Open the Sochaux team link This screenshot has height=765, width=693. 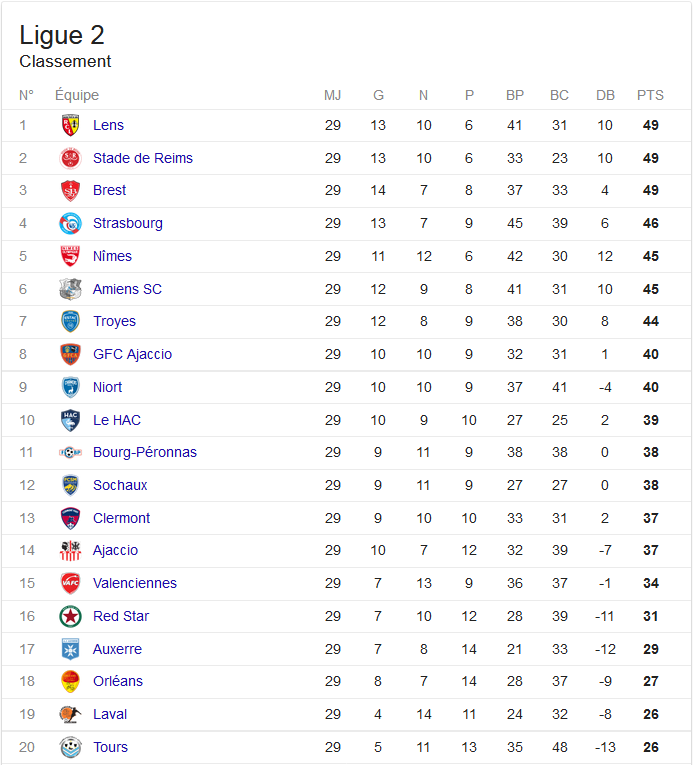coord(120,485)
